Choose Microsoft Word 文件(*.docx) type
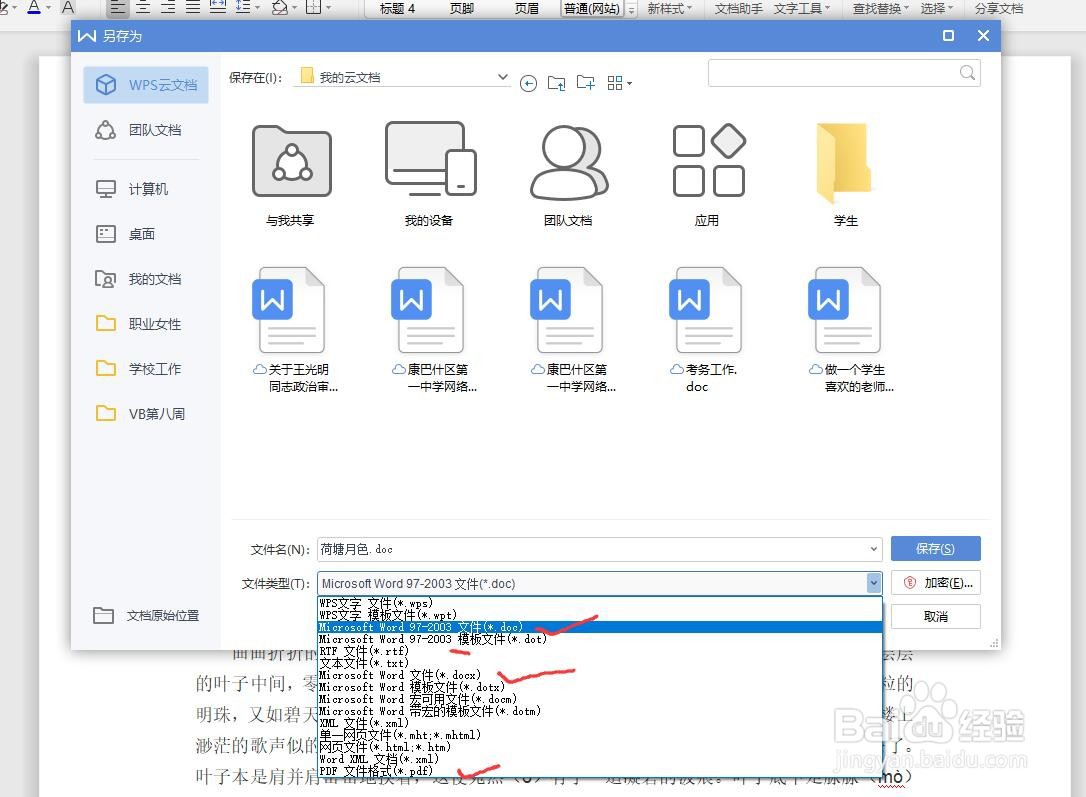Viewport: 1086px width, 797px height. pos(600,675)
